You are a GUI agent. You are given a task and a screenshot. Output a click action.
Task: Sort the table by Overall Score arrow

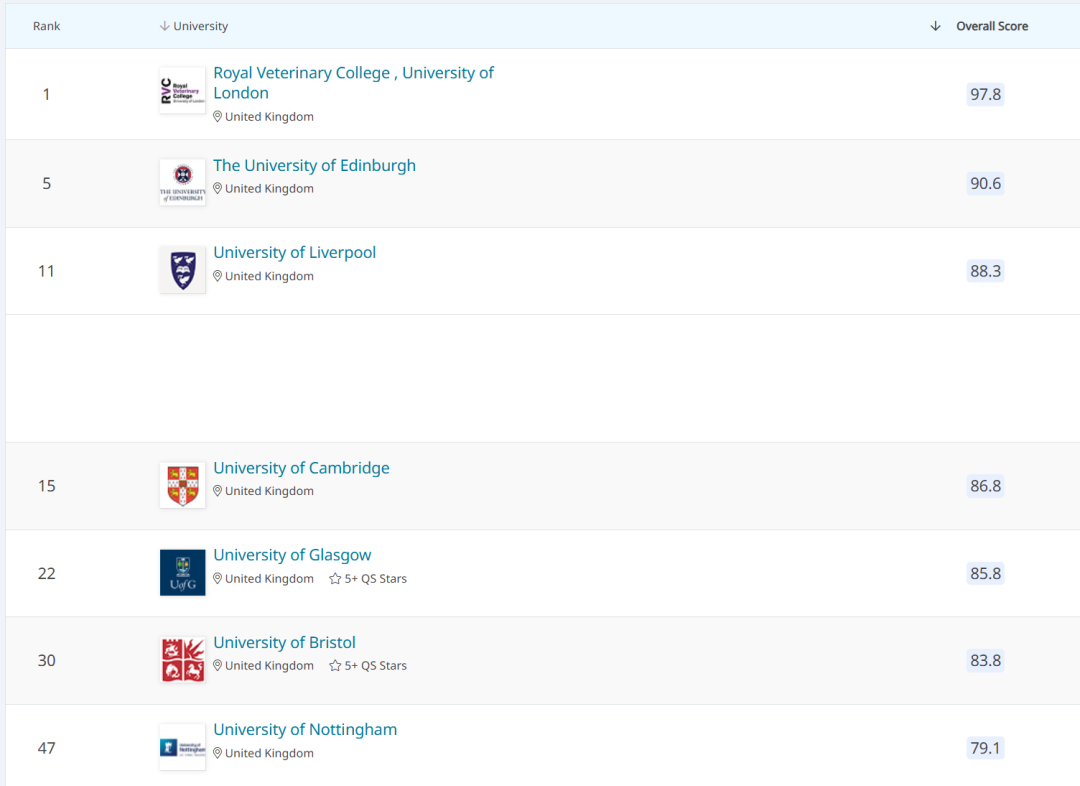coord(935,26)
